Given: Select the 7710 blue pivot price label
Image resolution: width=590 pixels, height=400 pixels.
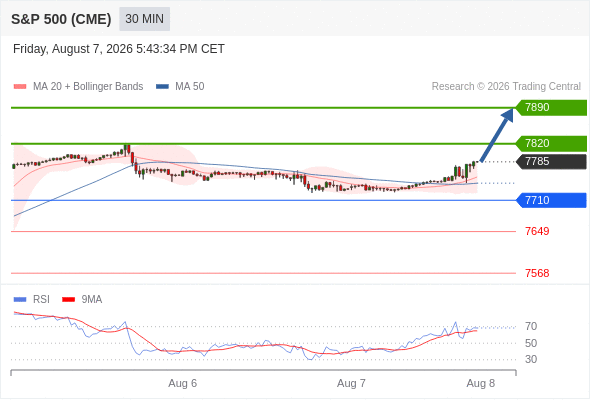Looking at the screenshot, I should click(551, 200).
